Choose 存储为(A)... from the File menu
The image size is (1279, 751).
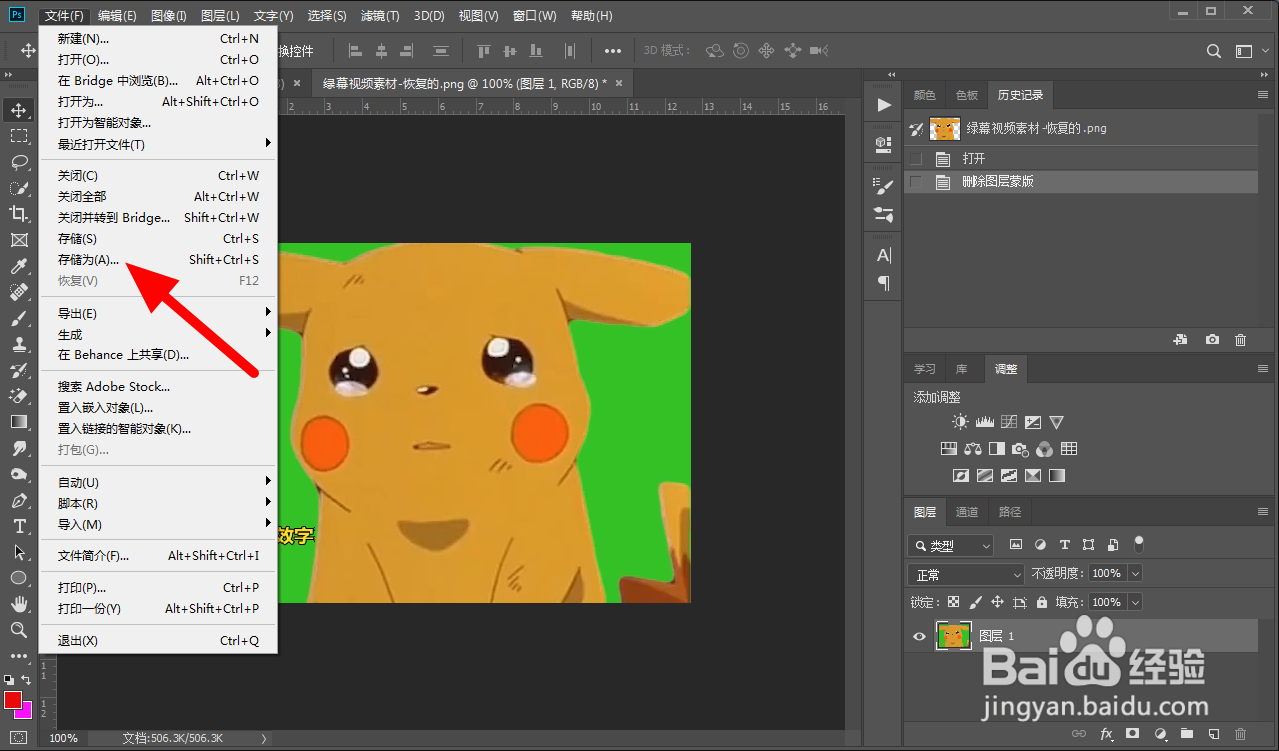point(88,260)
